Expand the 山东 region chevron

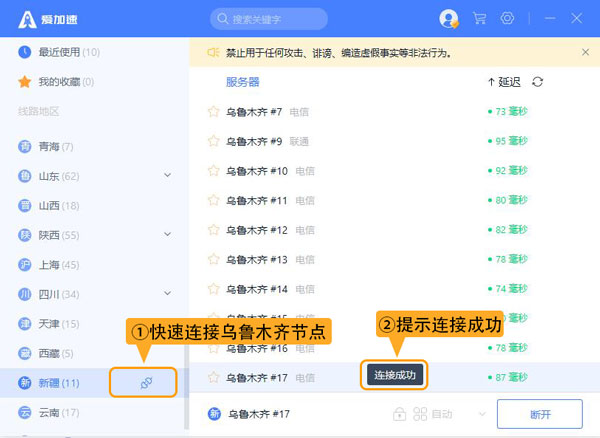pyautogui.click(x=167, y=175)
